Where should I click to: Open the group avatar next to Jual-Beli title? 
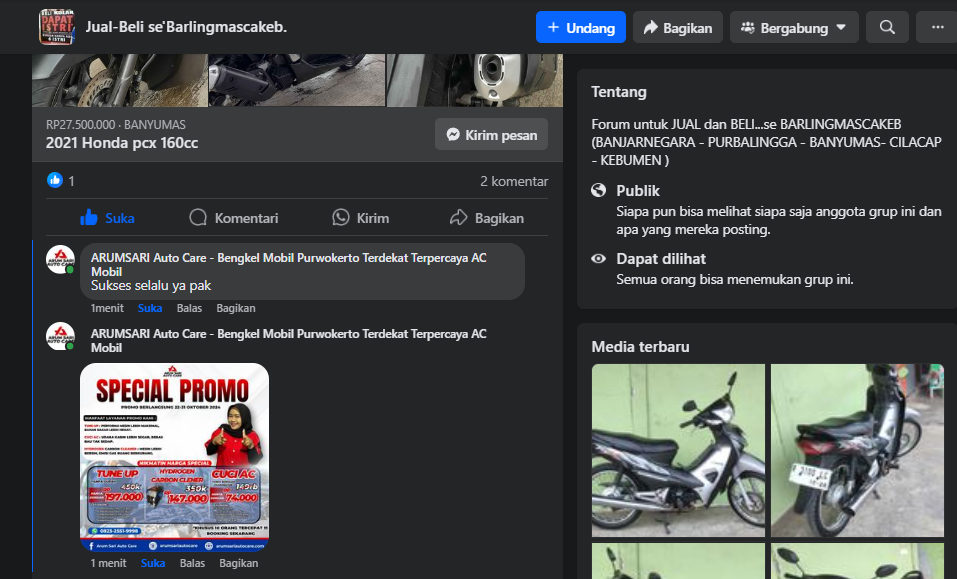57,27
